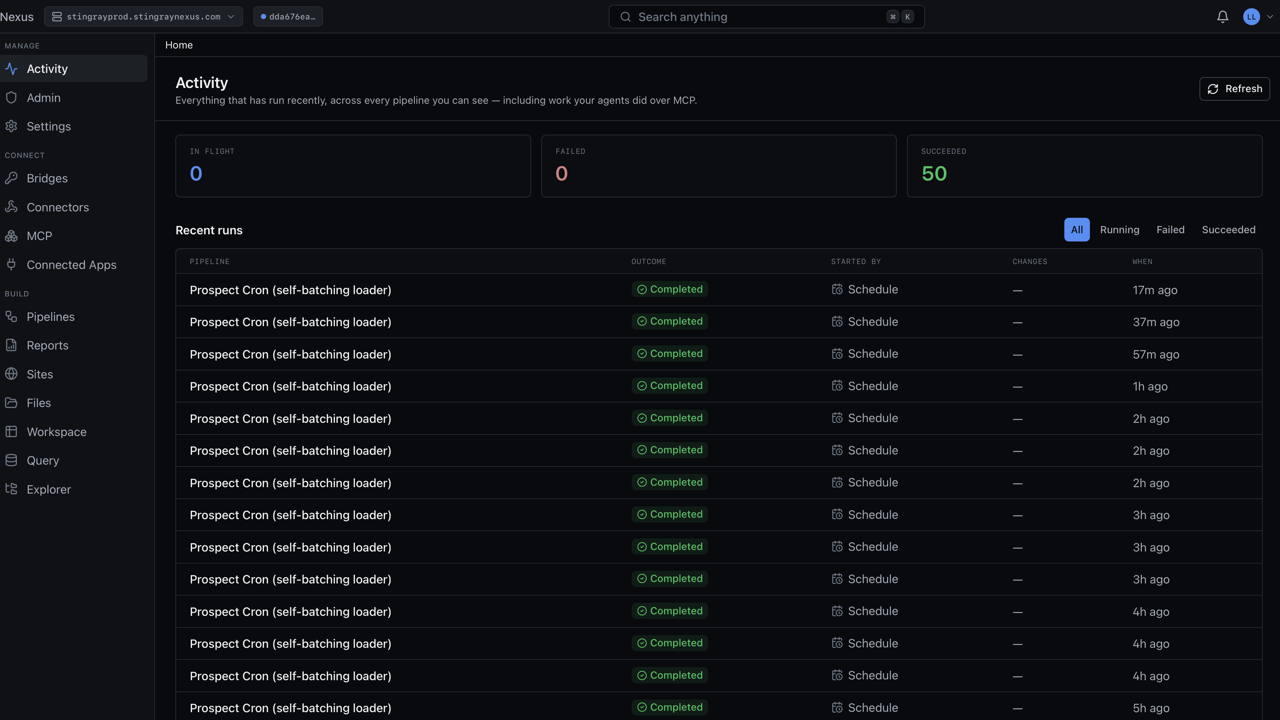Click the Nexus logo text
Screen dimensions: 1280x720
point(17,17)
